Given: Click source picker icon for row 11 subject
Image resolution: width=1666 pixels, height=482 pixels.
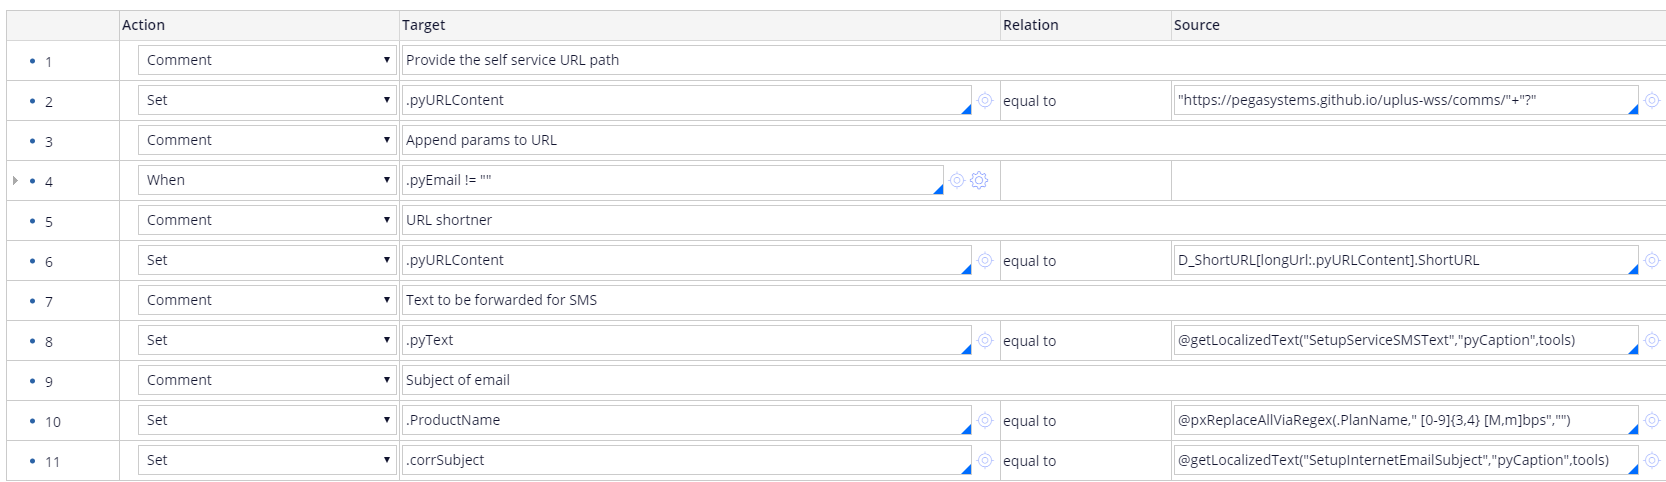Looking at the screenshot, I should point(1652,460).
